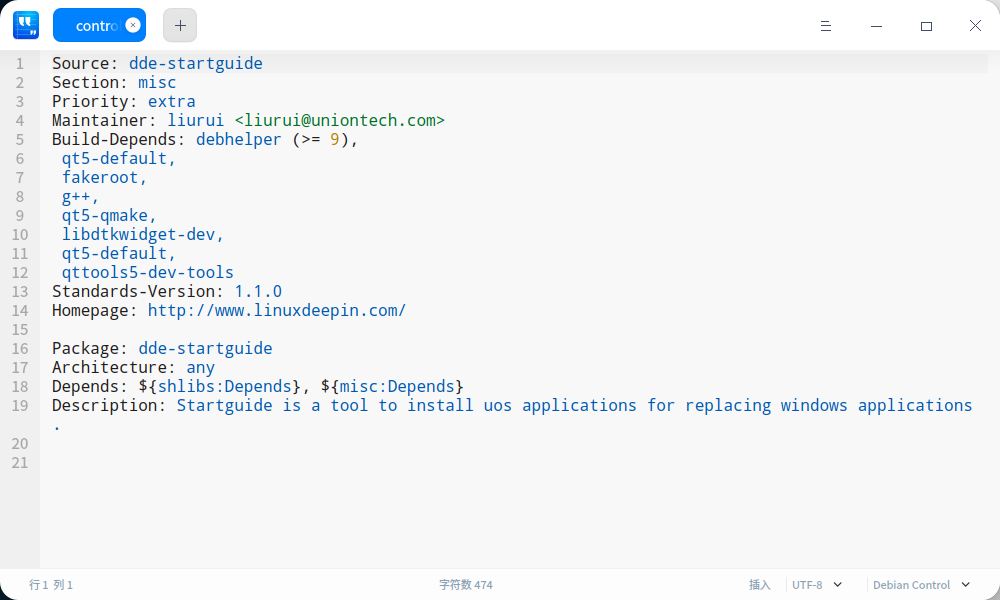Click line number 19 in gutter
The width and height of the screenshot is (1000, 600).
coord(20,406)
